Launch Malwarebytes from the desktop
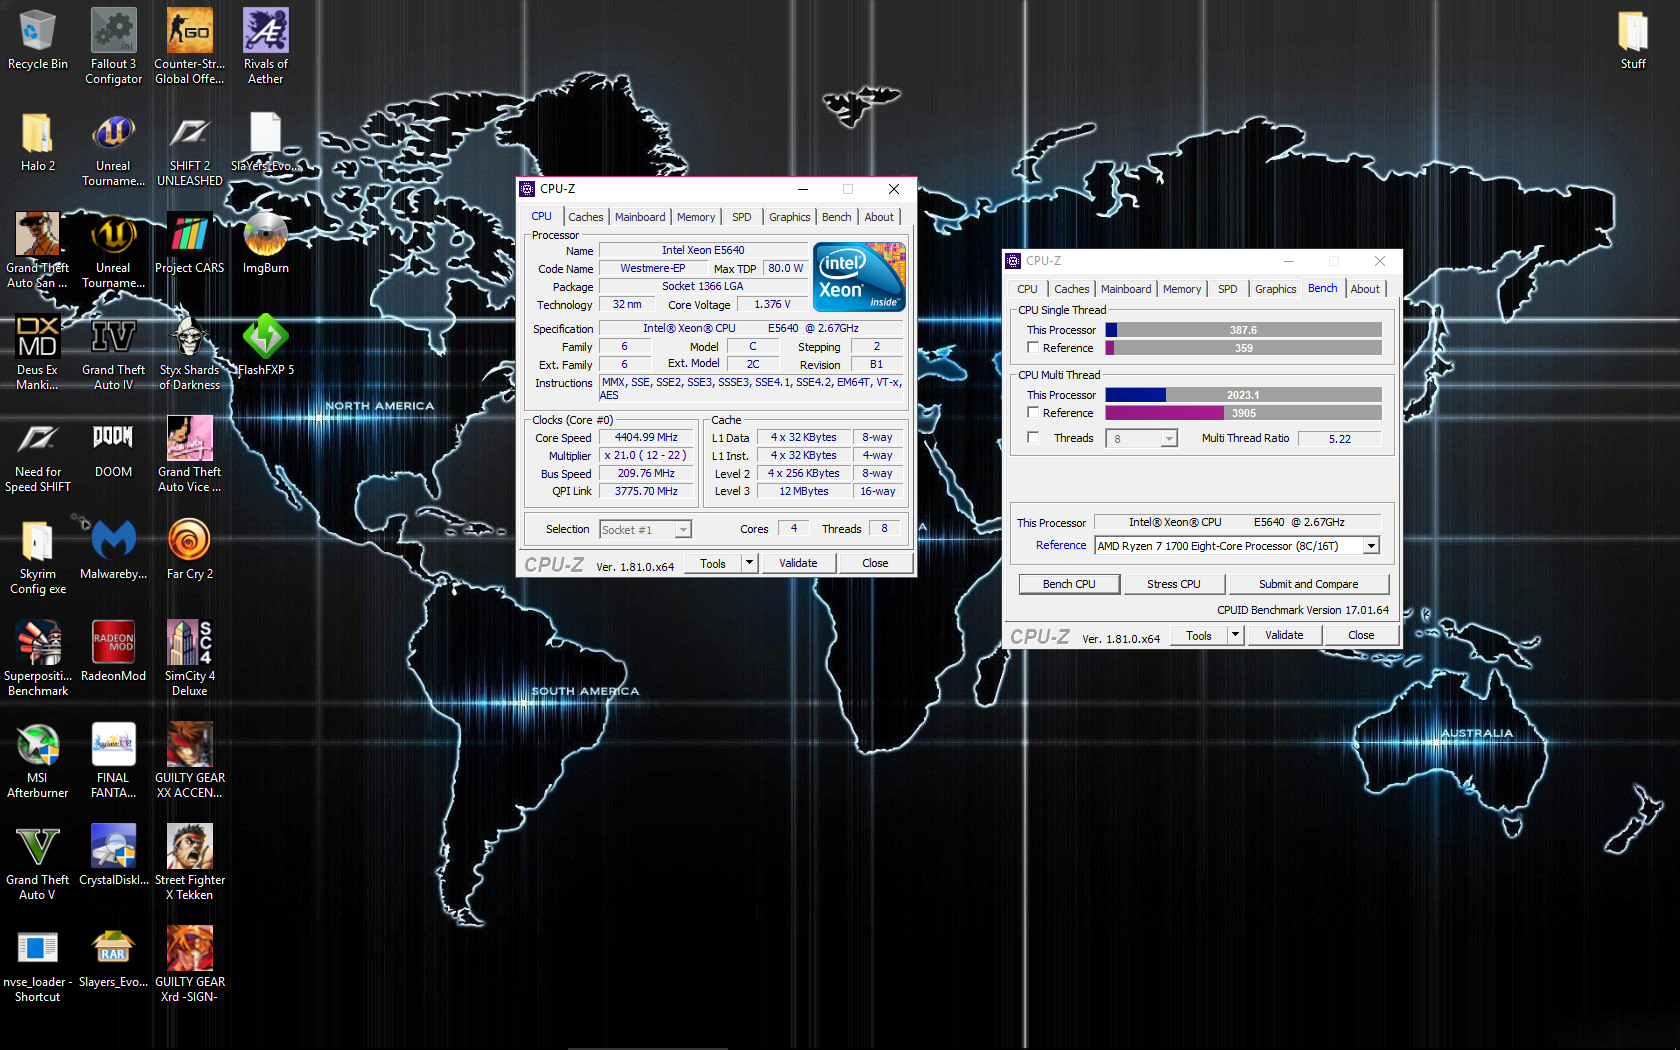 point(113,549)
